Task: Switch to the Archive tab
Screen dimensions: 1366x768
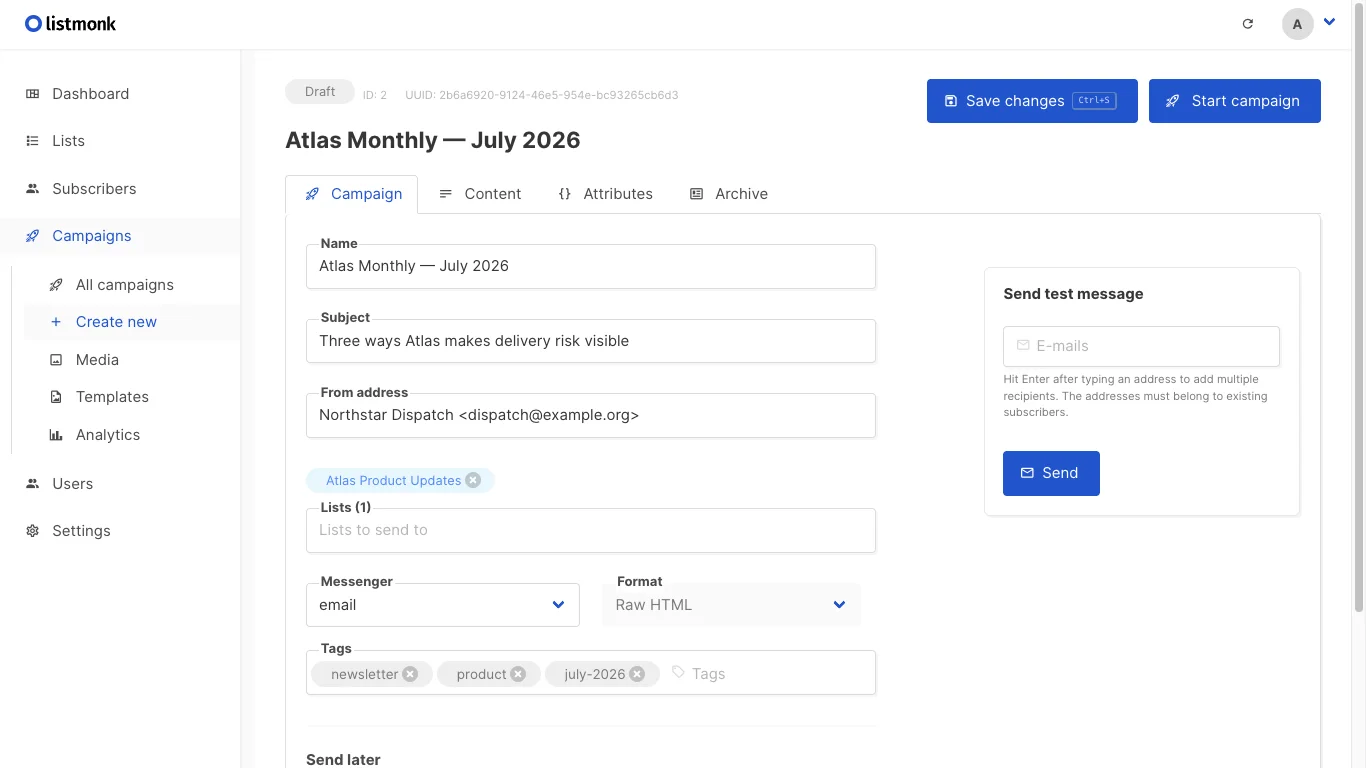Action: tap(729, 194)
